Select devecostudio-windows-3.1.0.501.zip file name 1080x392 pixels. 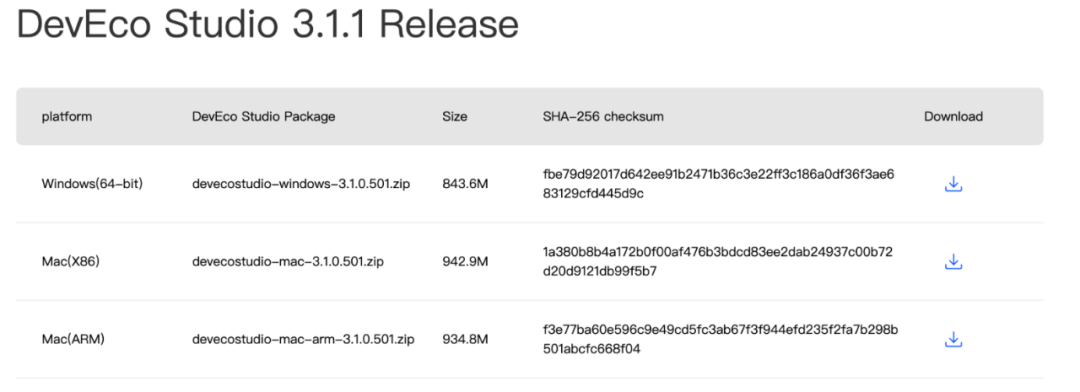(302, 184)
